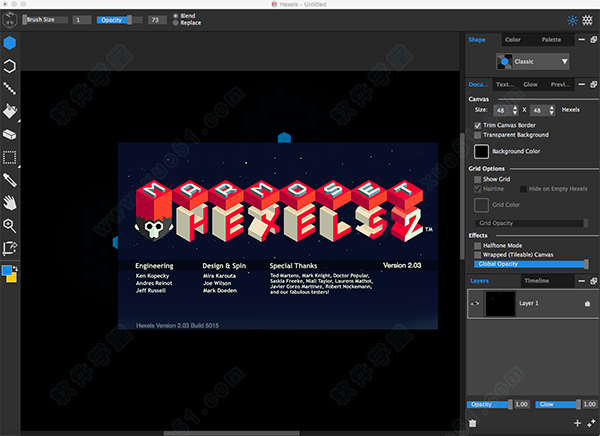Click the opacity value field showing 73
600x436 pixels.
point(157,20)
